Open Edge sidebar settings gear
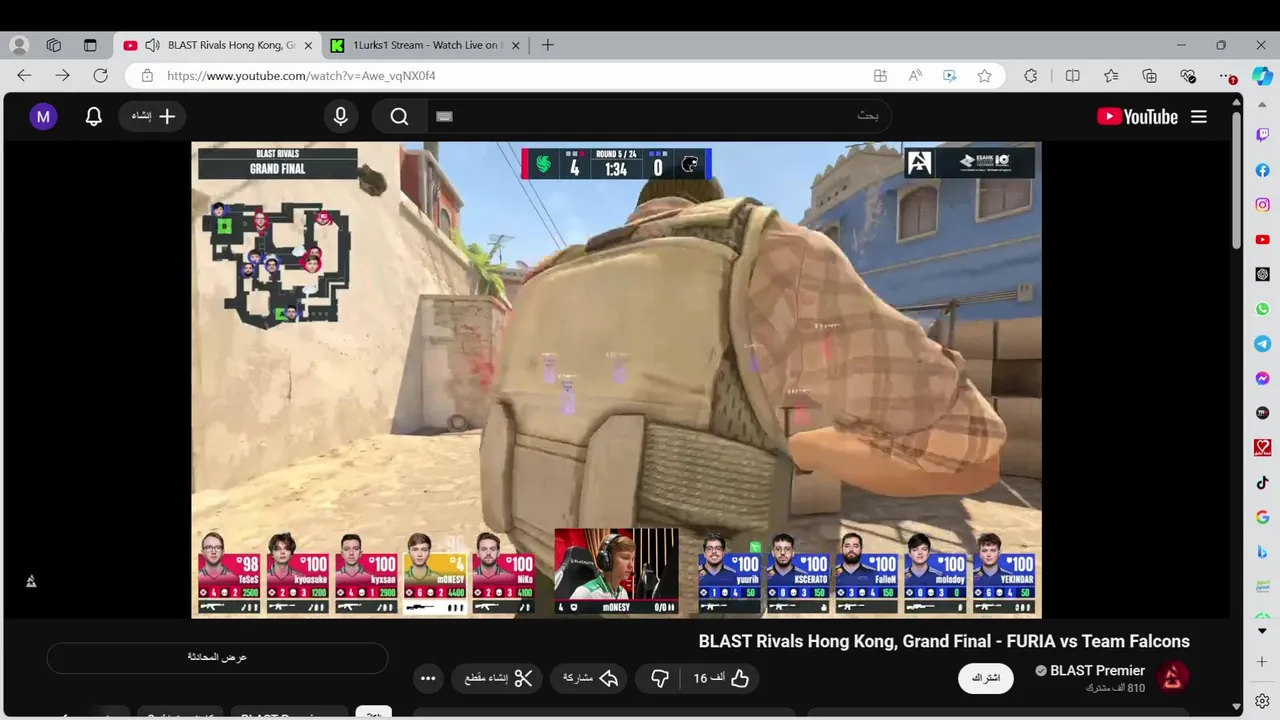Screen dimensions: 1280x720 click(1262, 701)
